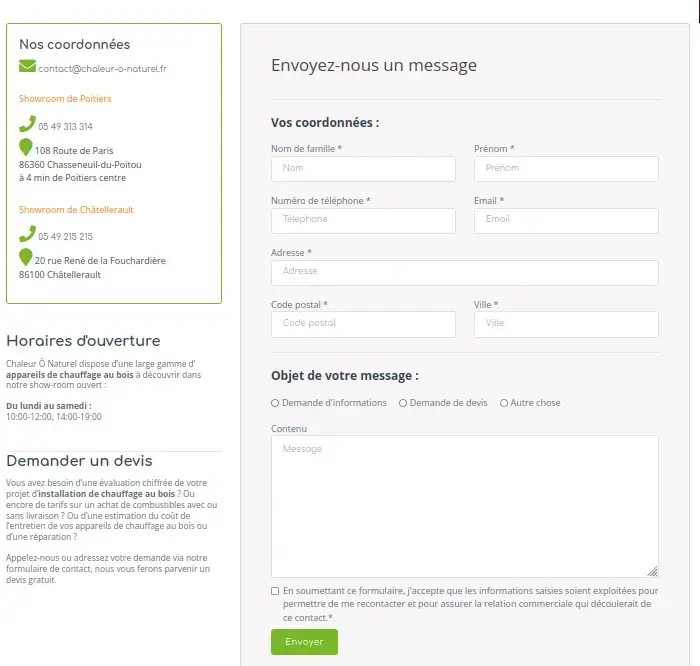Focus the "Nom de famille" input field
Screen dimensions: 700x666
(x=363, y=168)
